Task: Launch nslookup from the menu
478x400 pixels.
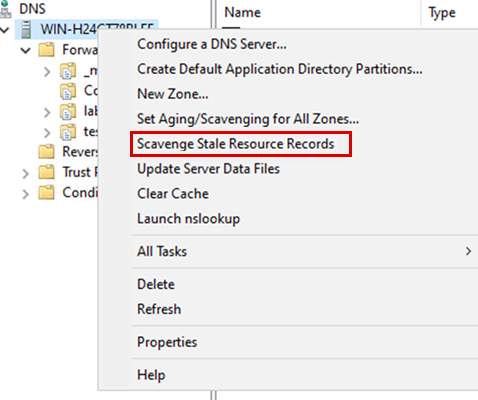Action: click(188, 219)
